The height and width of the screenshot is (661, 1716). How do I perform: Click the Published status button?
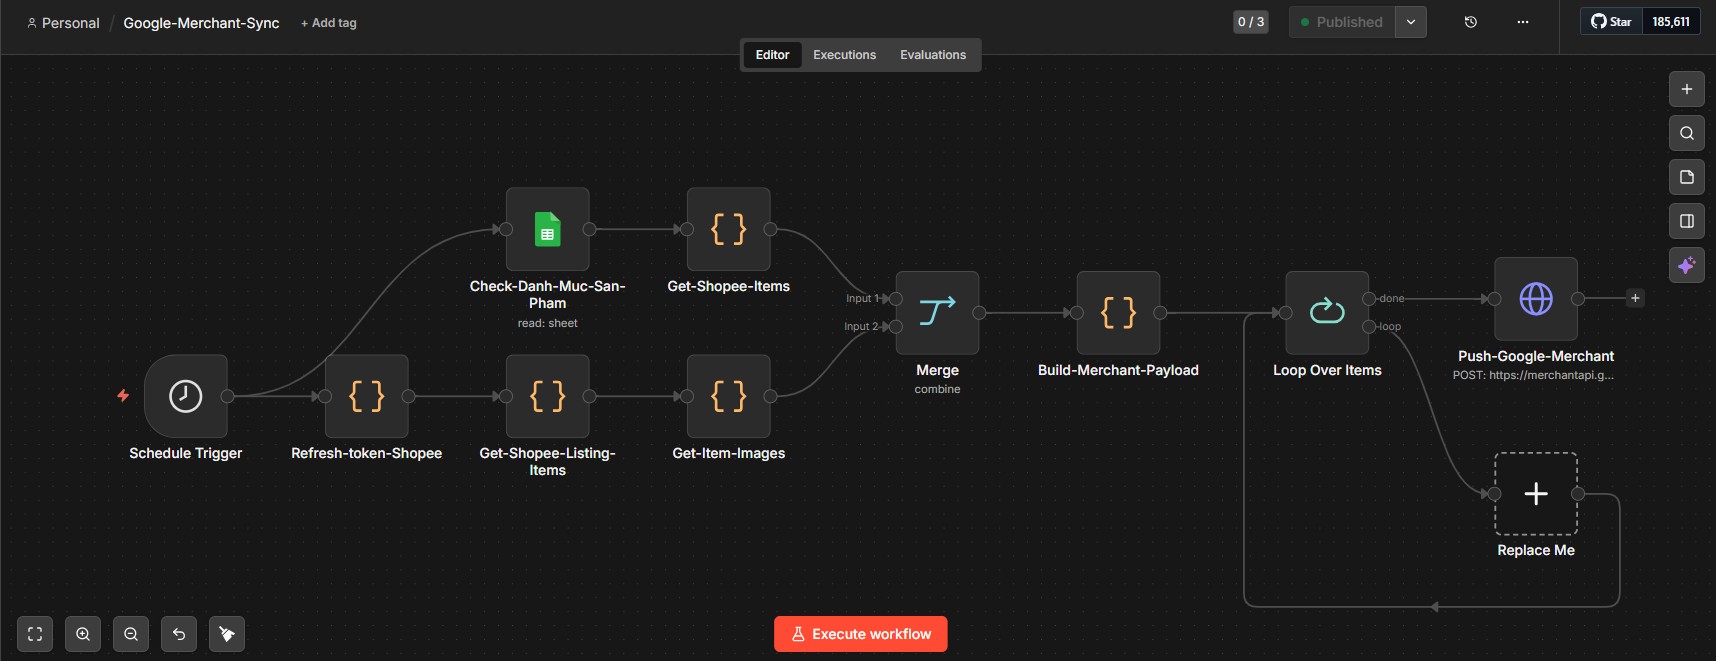(x=1342, y=22)
